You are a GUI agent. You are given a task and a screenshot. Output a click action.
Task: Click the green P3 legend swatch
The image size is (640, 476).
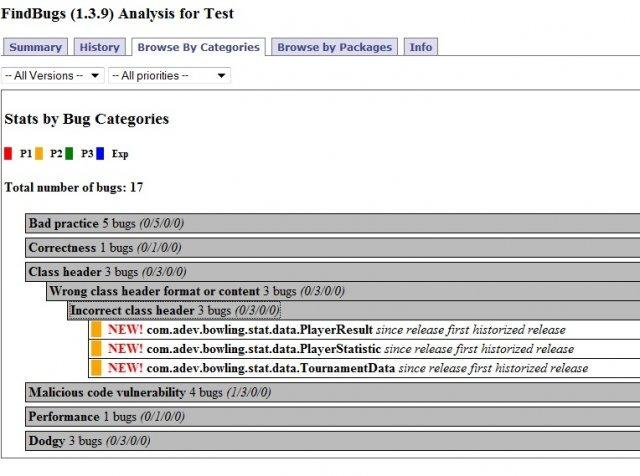click(x=69, y=153)
